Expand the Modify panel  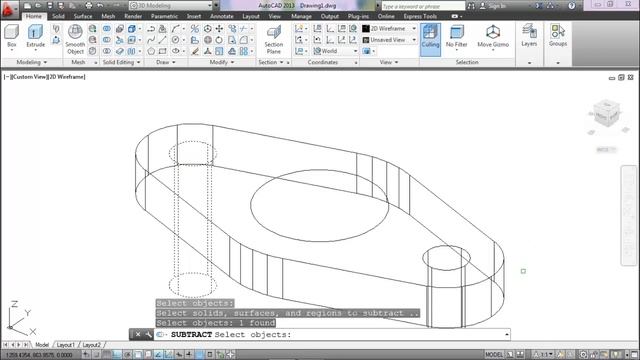click(222, 62)
